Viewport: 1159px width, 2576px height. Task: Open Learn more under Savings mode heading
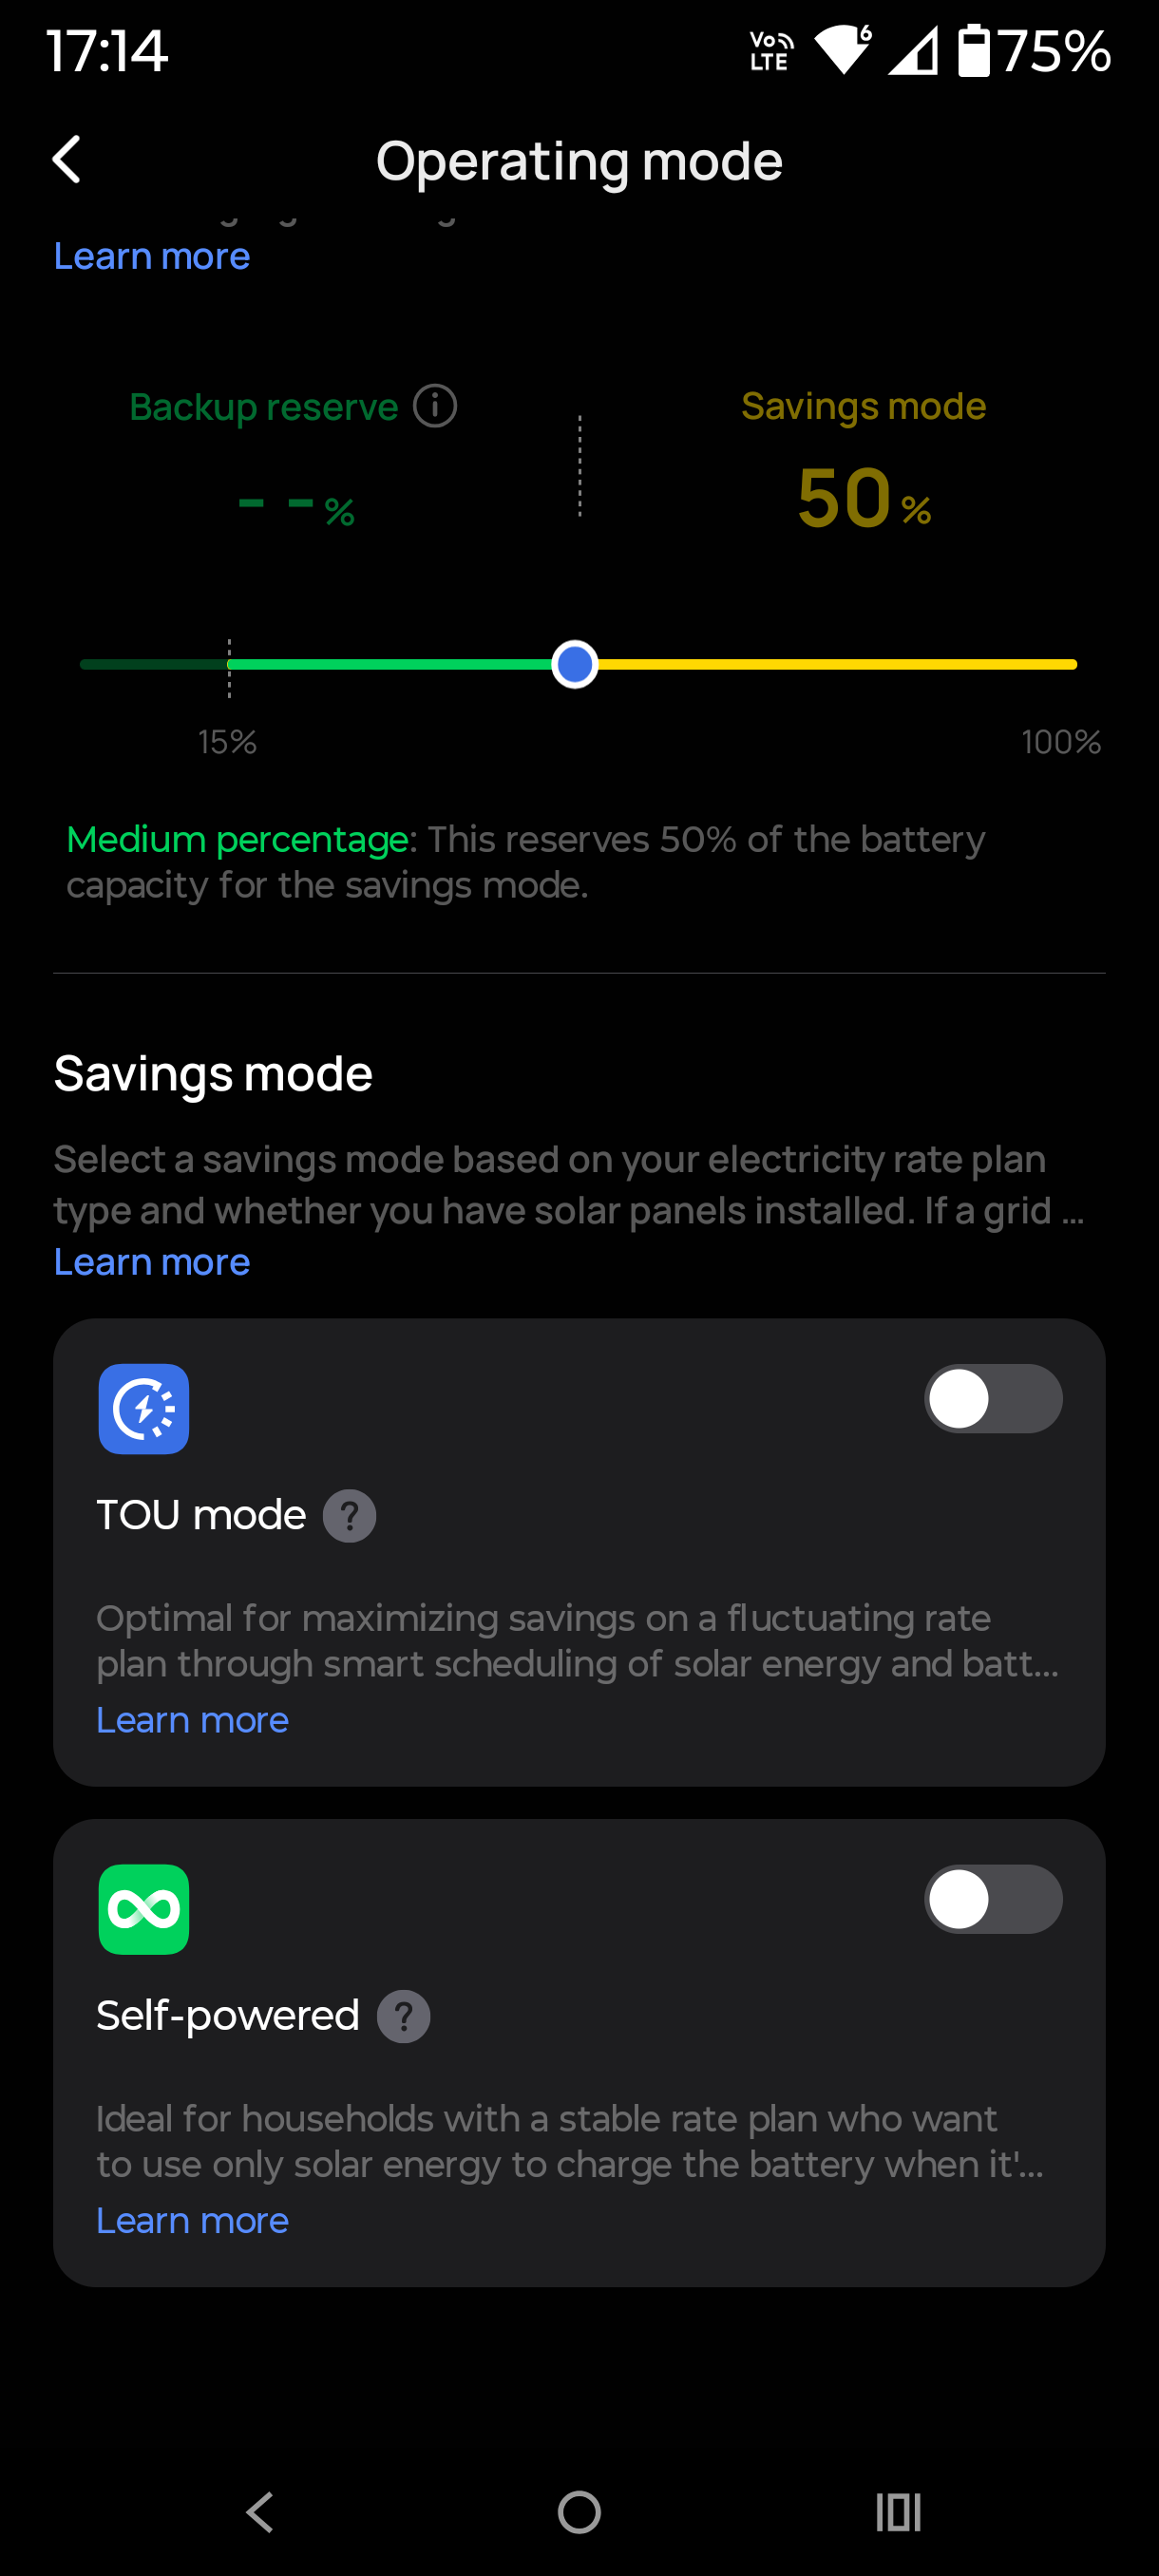pyautogui.click(x=152, y=1262)
